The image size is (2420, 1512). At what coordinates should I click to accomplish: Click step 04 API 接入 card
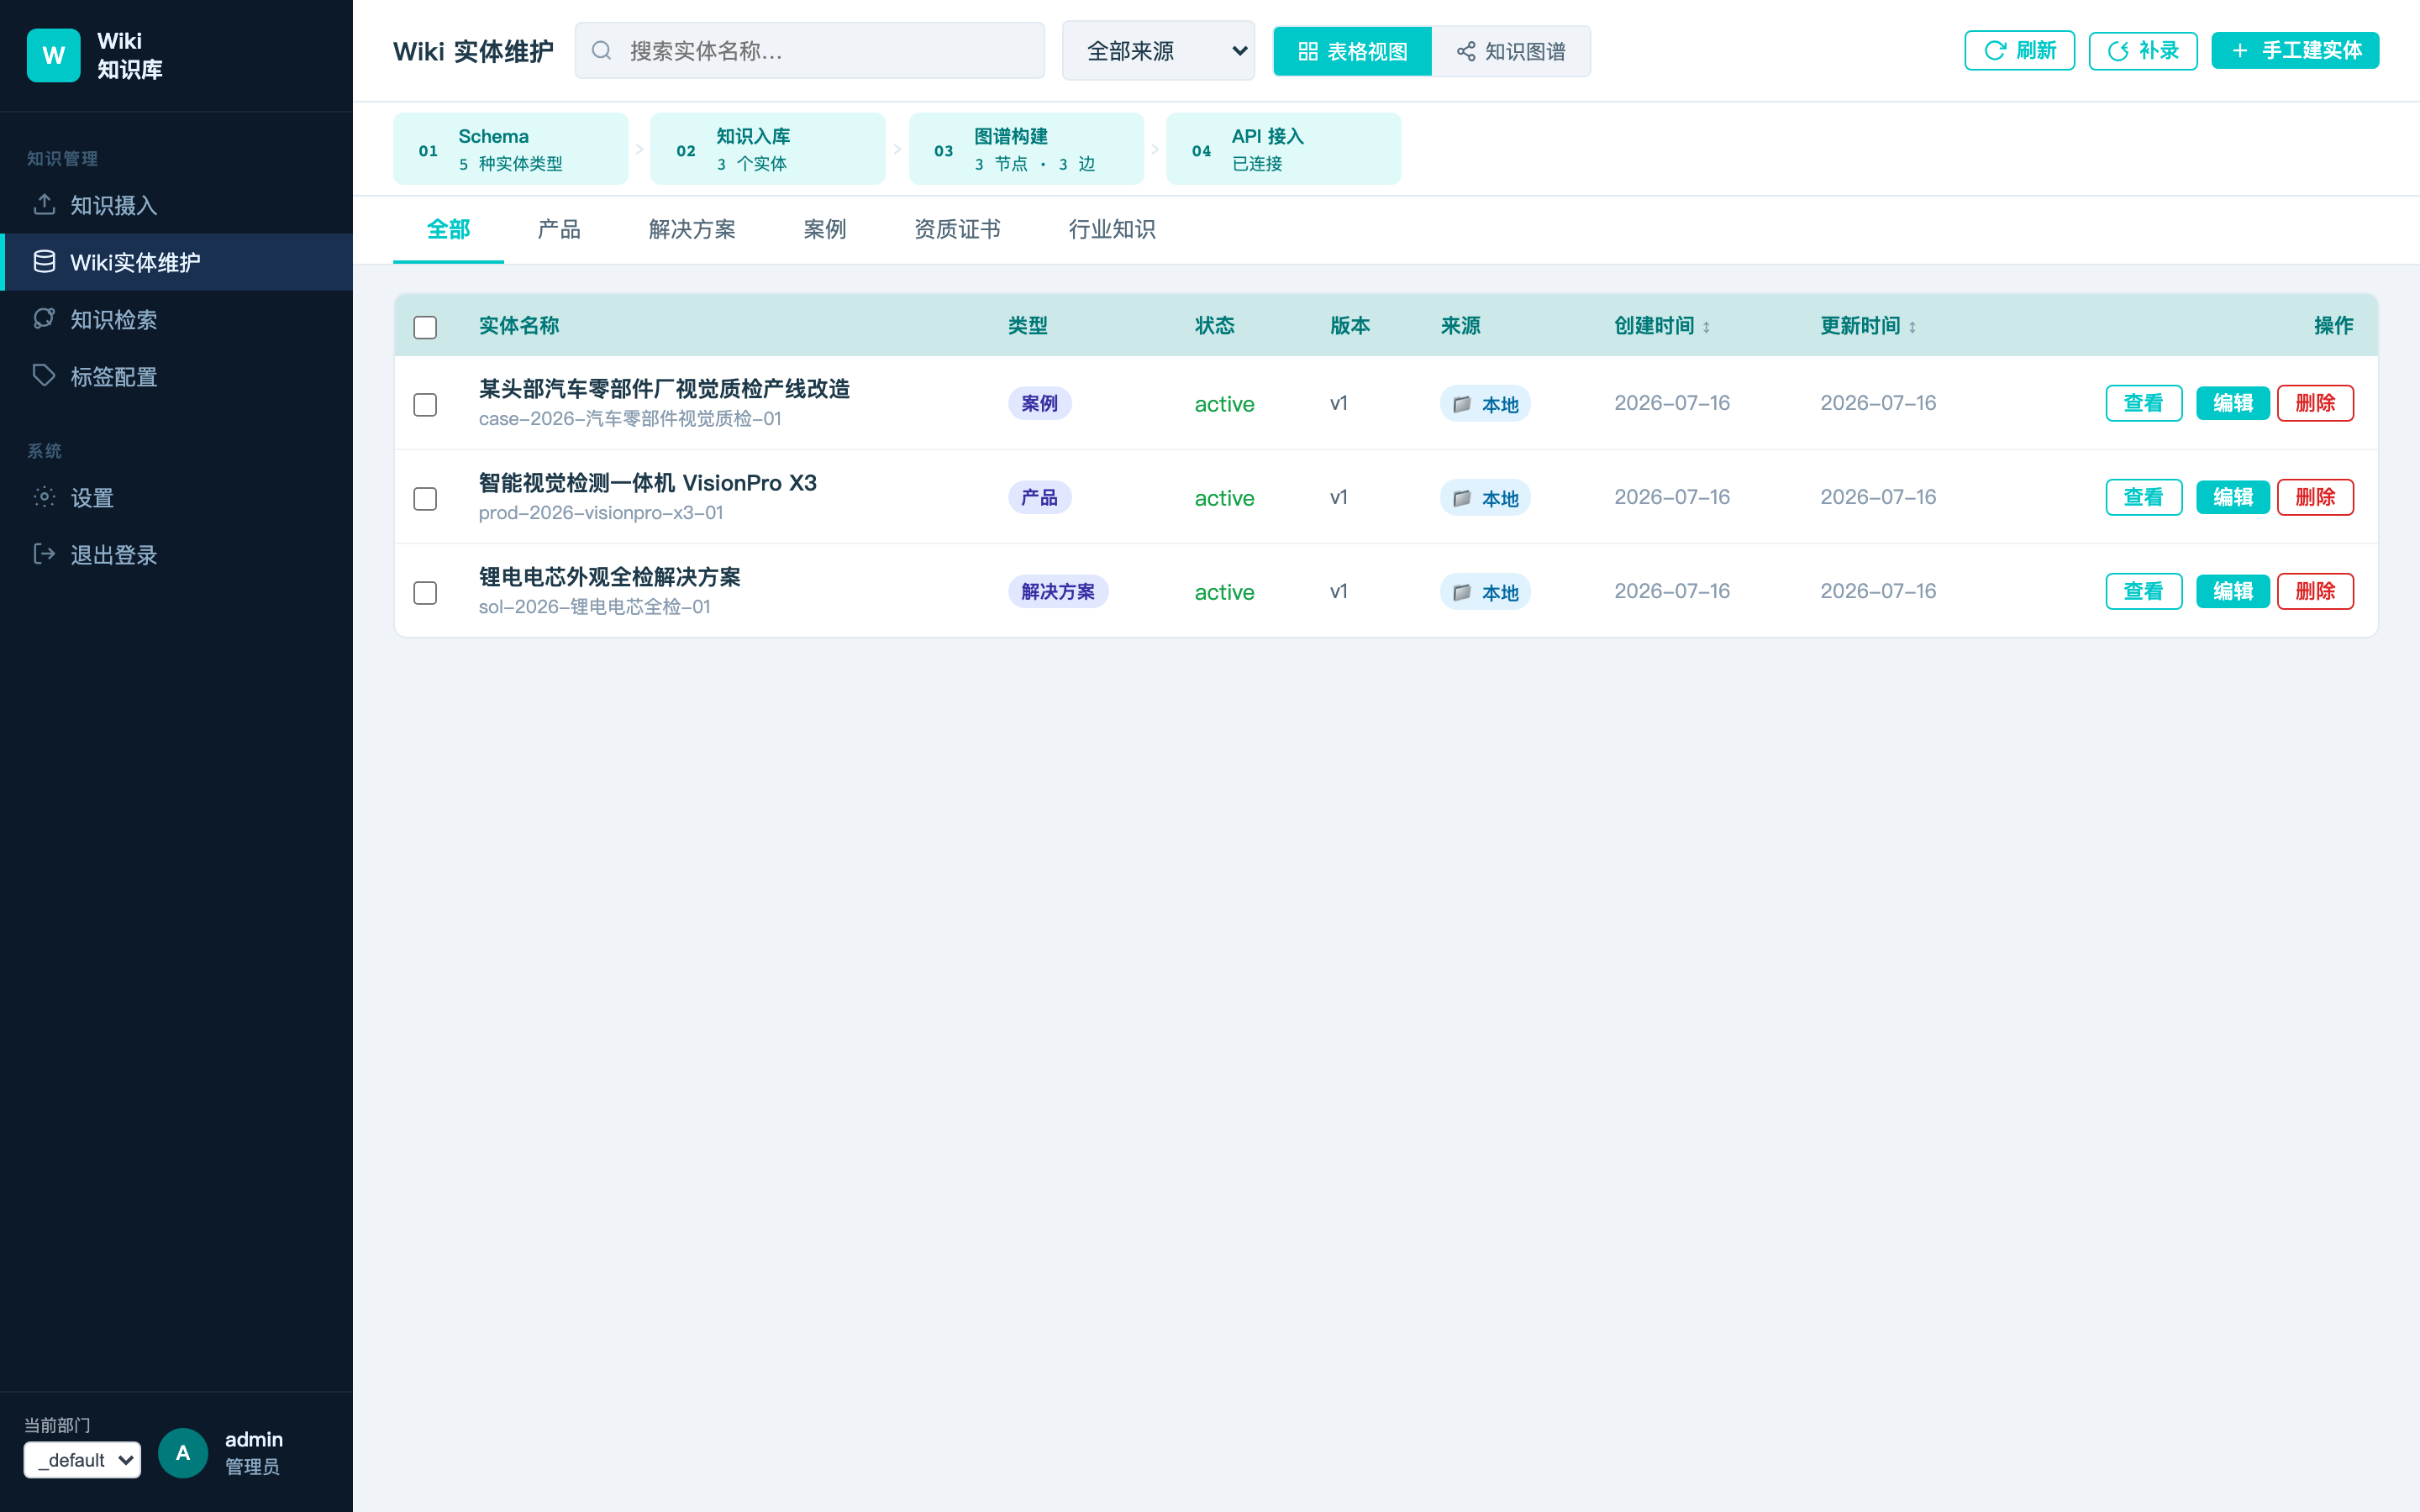tap(1284, 149)
